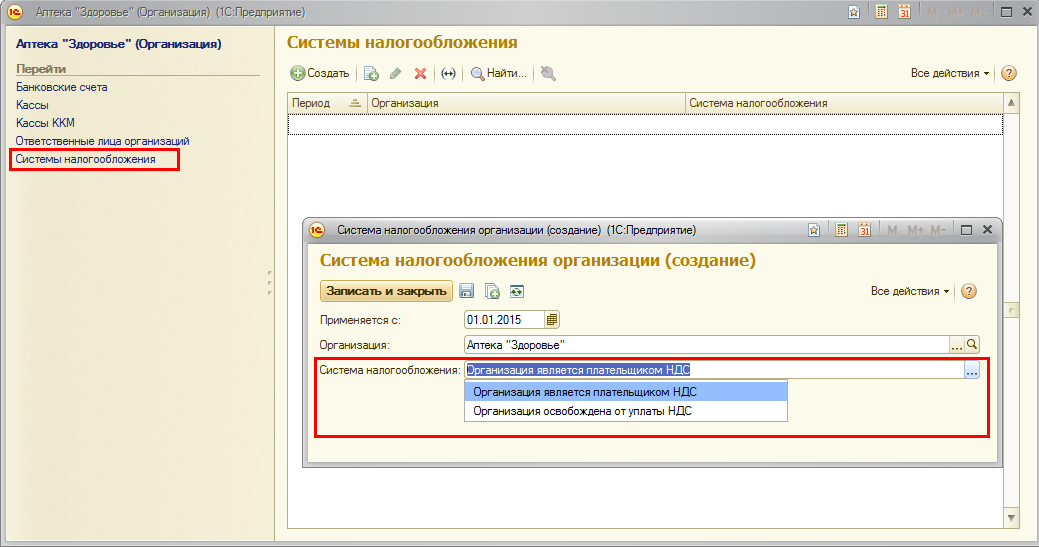Open the calculator icon in main title bar
The image size is (1039, 547).
point(881,12)
